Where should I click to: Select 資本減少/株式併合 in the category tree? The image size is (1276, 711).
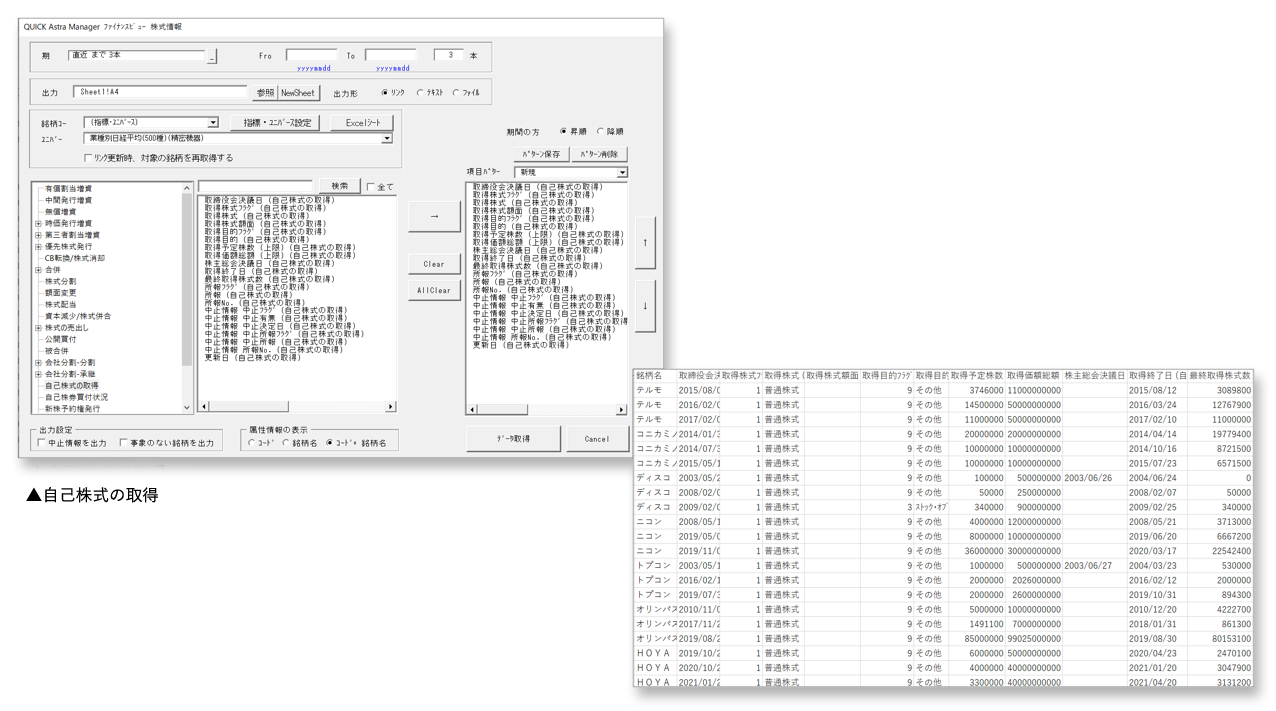point(78,316)
